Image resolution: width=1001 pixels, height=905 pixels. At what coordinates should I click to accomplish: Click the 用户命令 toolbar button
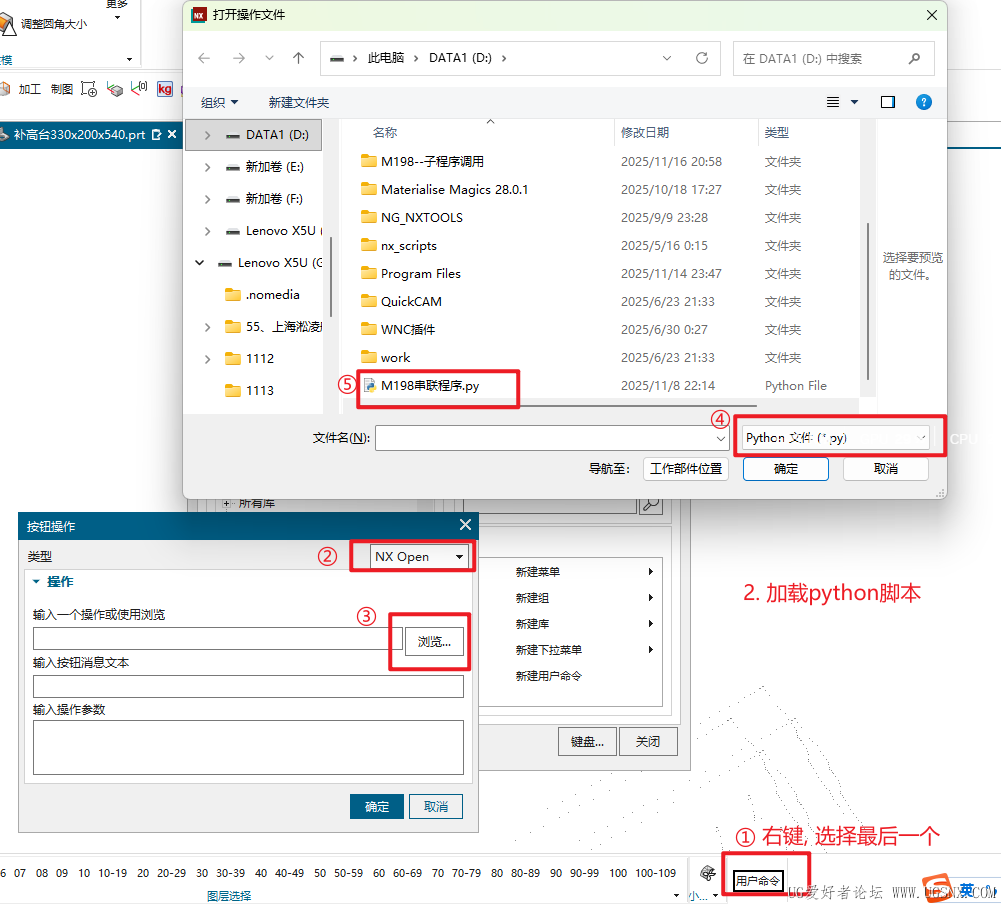[x=758, y=881]
